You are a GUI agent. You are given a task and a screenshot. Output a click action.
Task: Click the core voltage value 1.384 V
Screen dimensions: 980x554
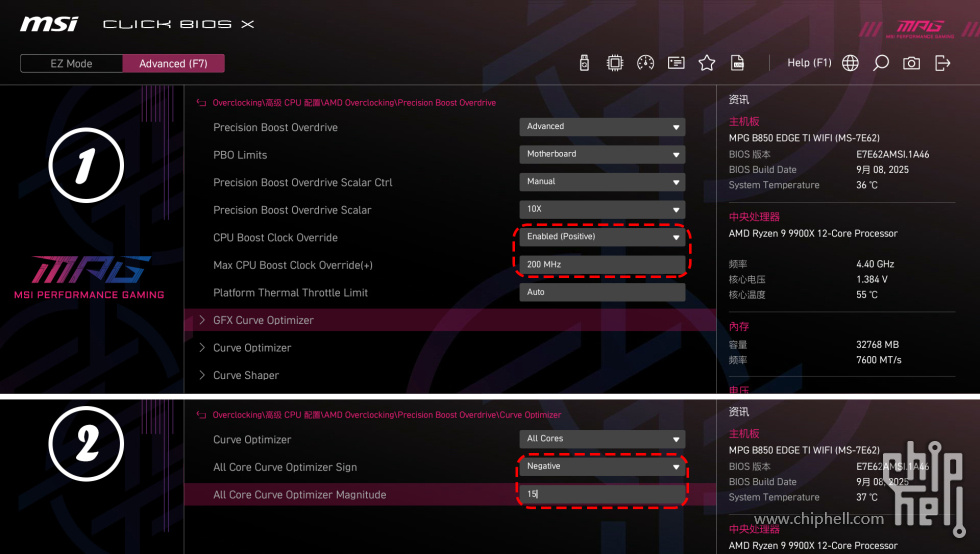tap(872, 280)
